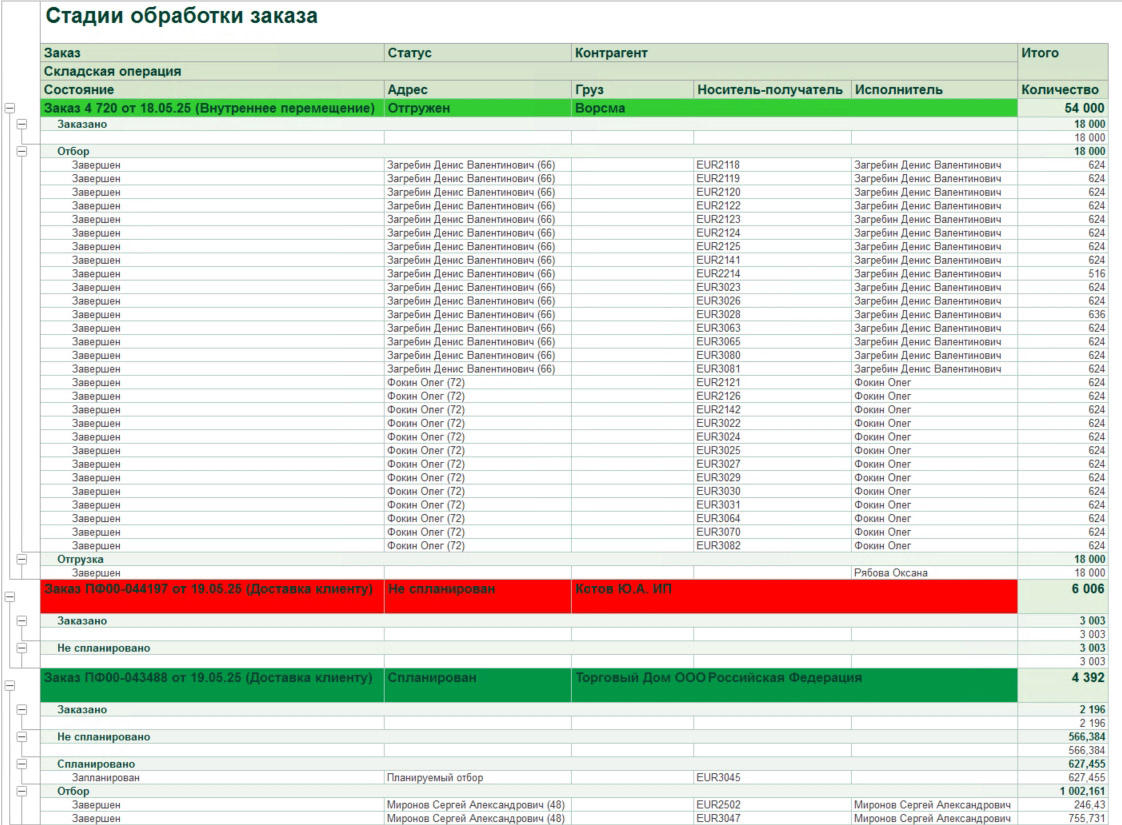Collapse order ПФ00-043488 tree node
The height and width of the screenshot is (825, 1122).
[x=10, y=685]
